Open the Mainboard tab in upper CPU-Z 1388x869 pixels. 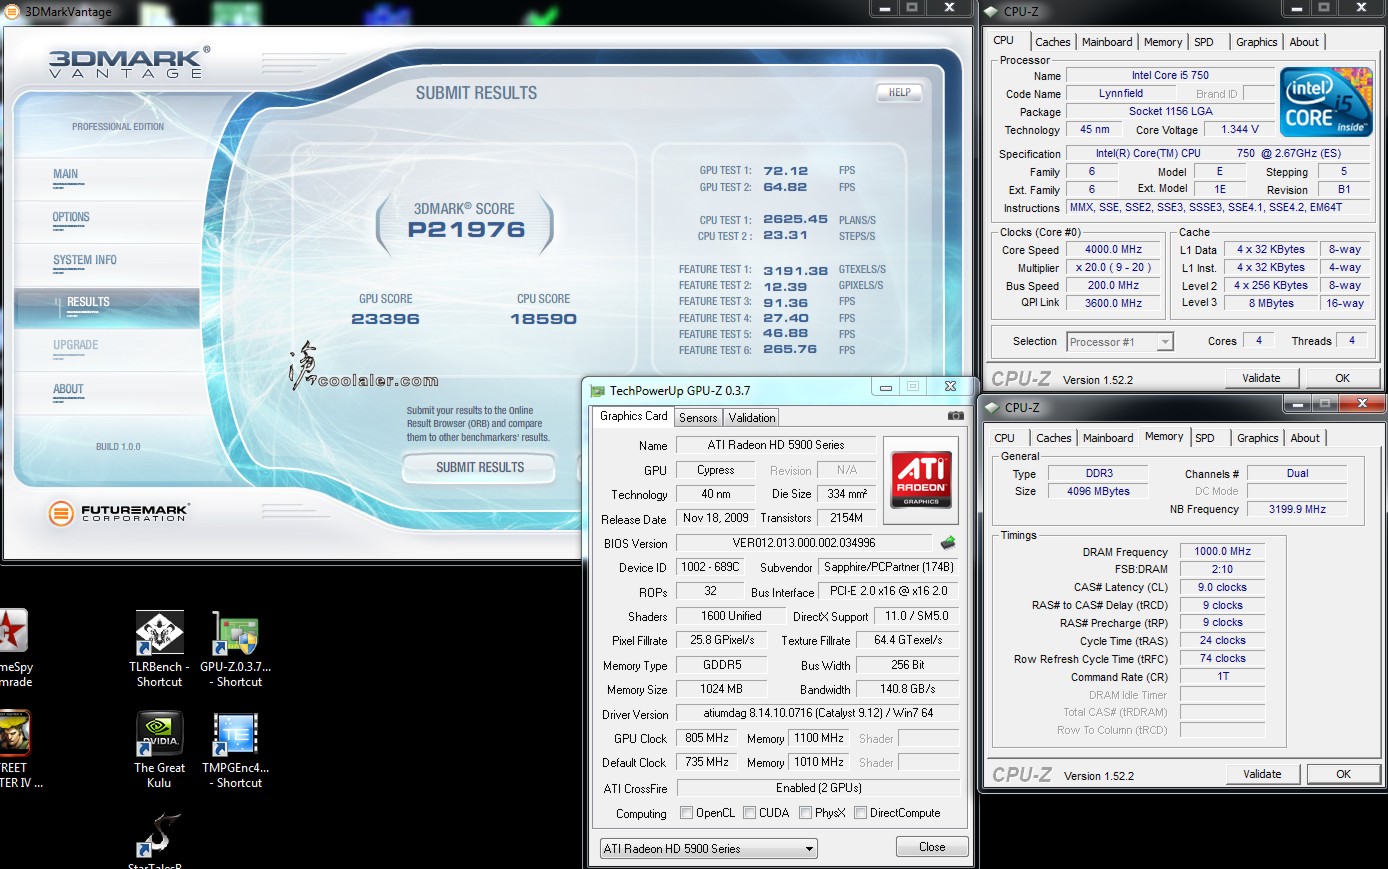tap(1107, 42)
